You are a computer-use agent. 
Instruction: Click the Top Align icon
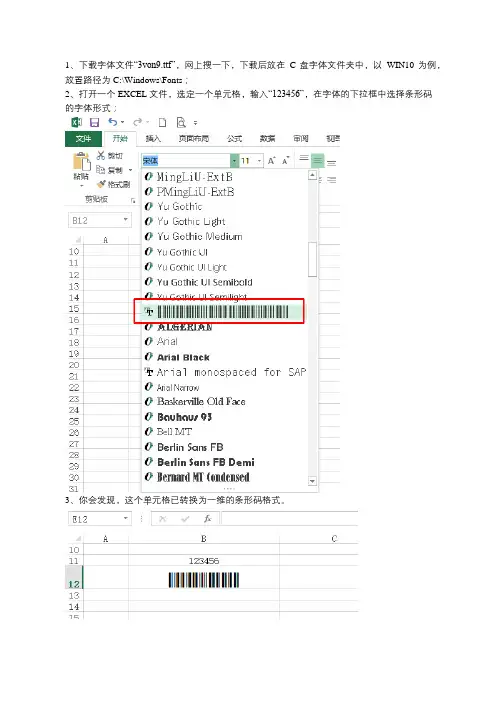point(304,158)
